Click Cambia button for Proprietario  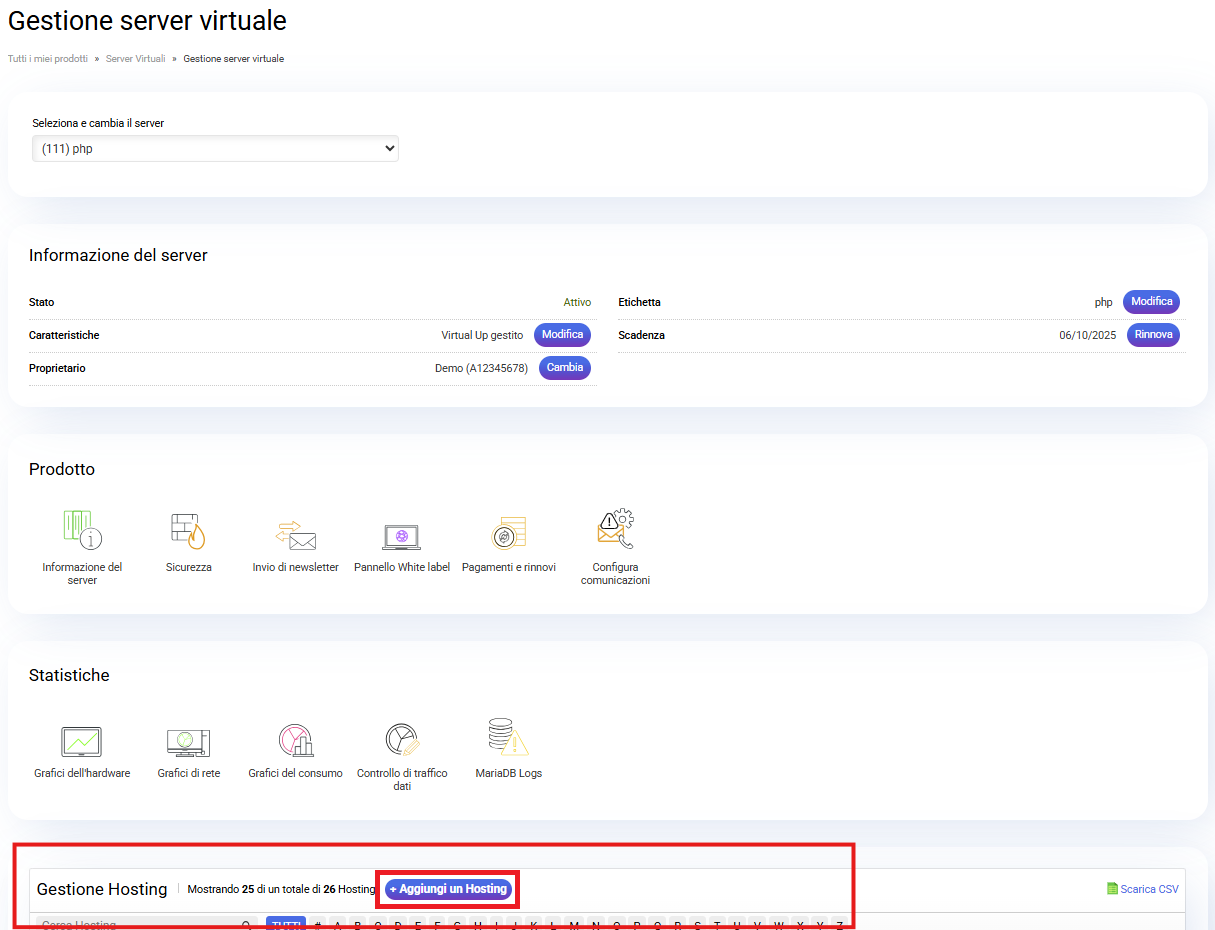click(x=565, y=368)
